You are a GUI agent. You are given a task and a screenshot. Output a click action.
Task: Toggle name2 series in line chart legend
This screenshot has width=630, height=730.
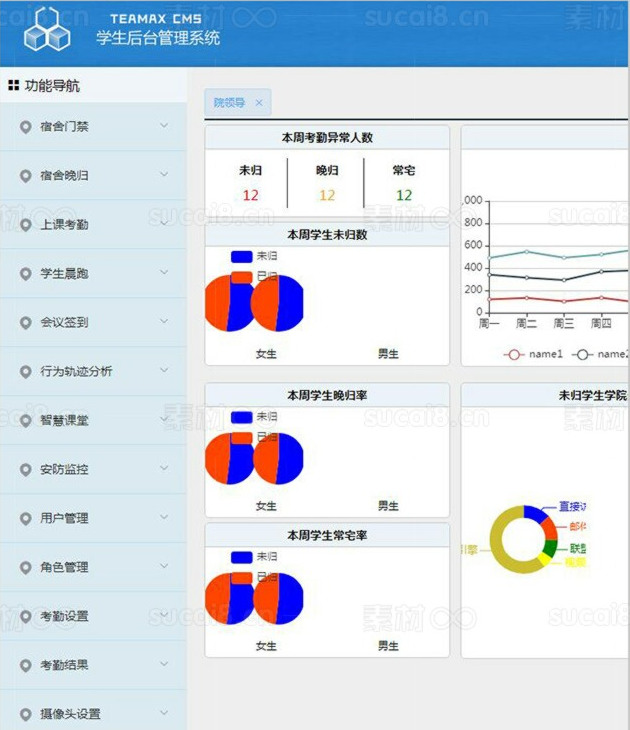tap(601, 354)
